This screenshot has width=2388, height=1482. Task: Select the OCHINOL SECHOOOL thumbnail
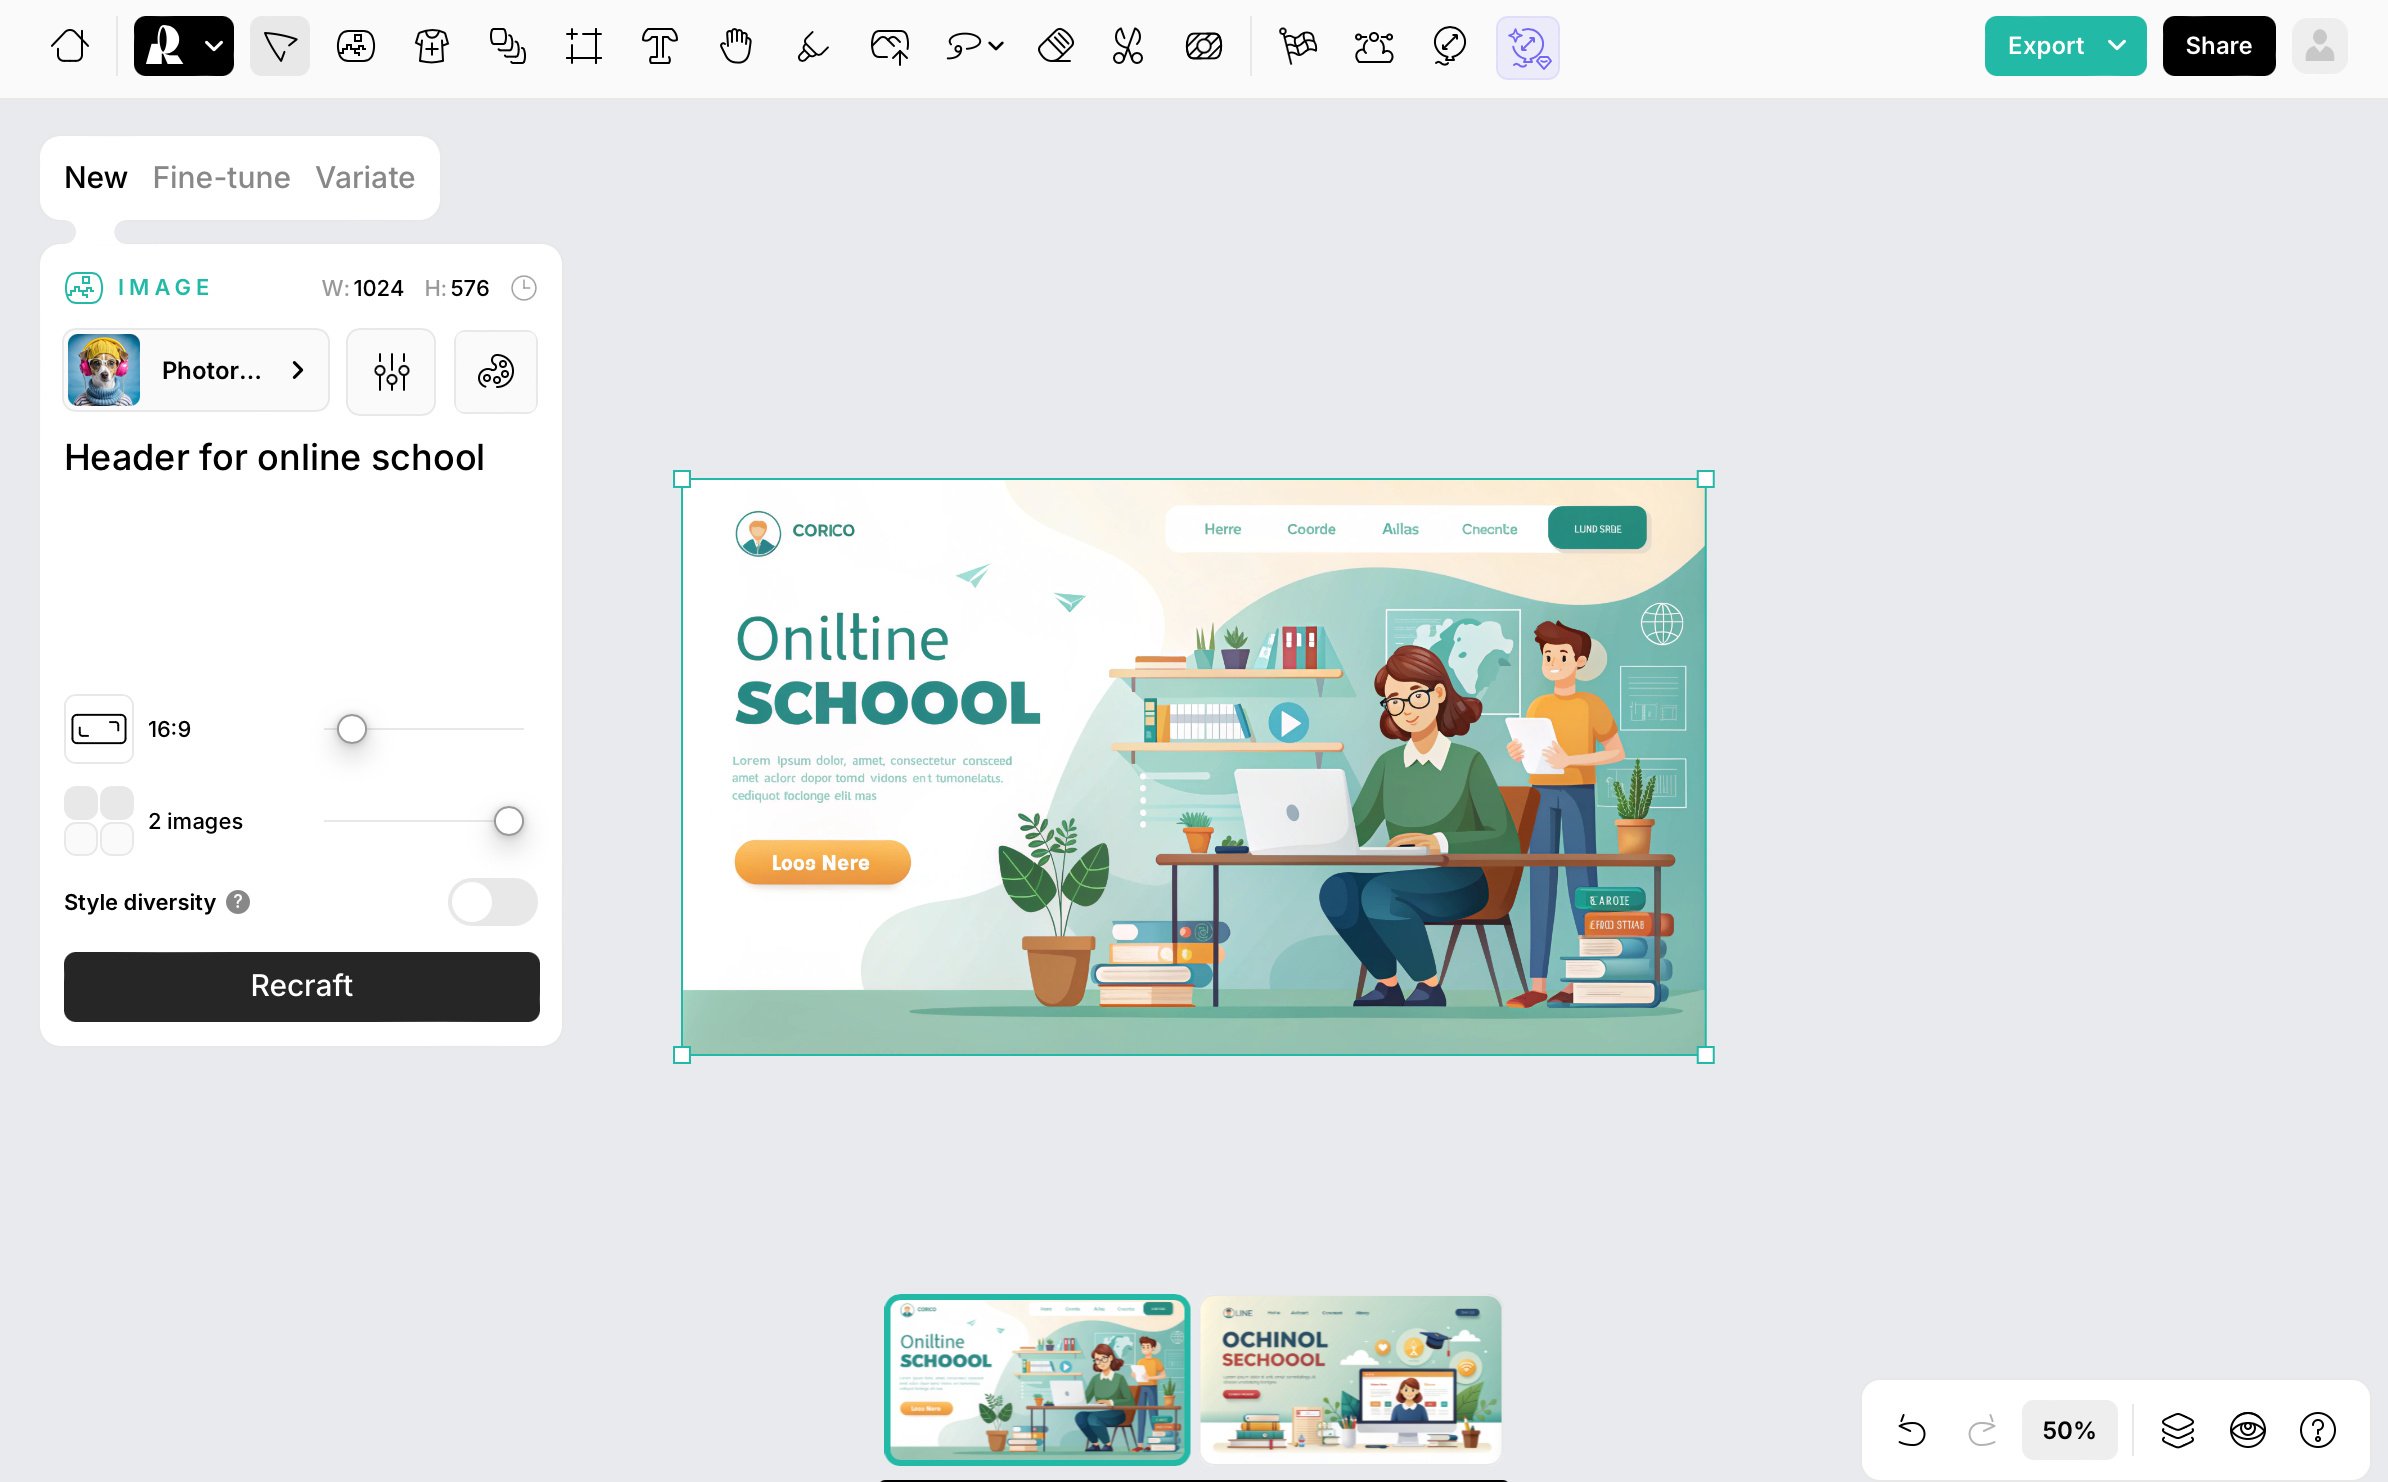click(1351, 1380)
